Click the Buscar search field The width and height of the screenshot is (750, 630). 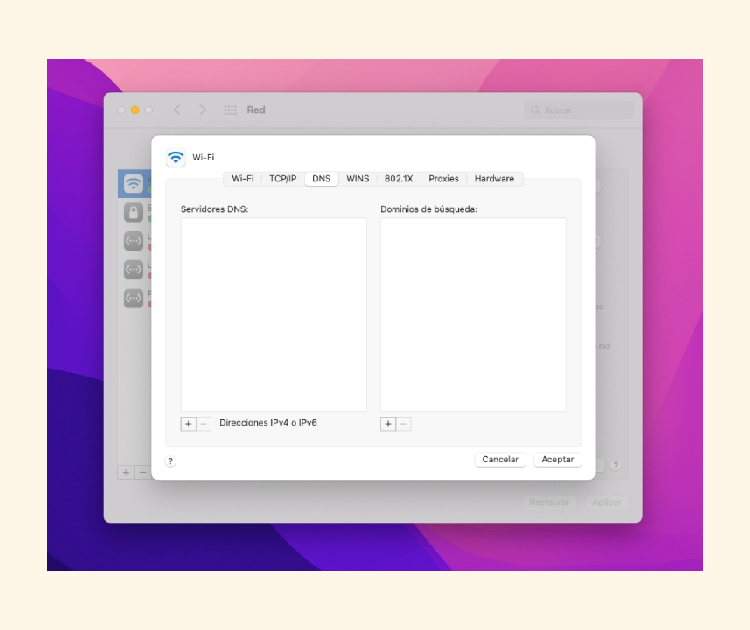(x=579, y=110)
